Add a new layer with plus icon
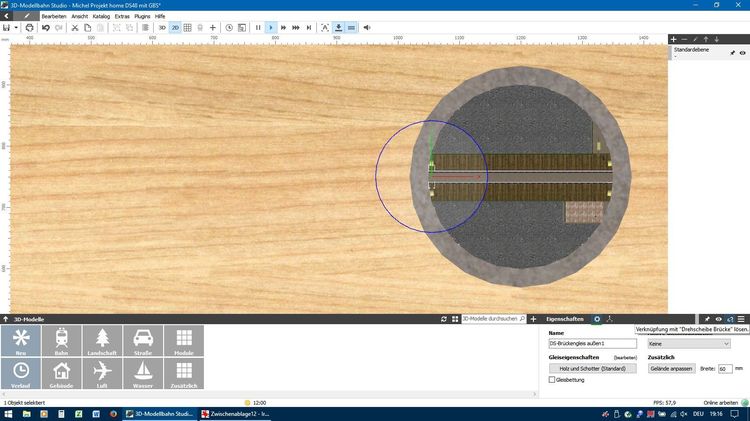 673,39
